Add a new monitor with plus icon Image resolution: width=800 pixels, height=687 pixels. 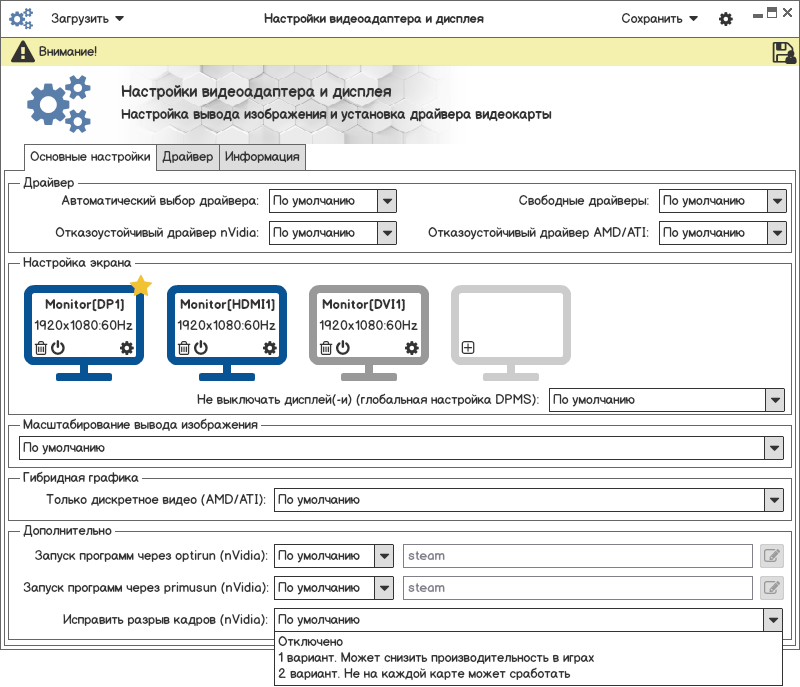pyautogui.click(x=468, y=348)
